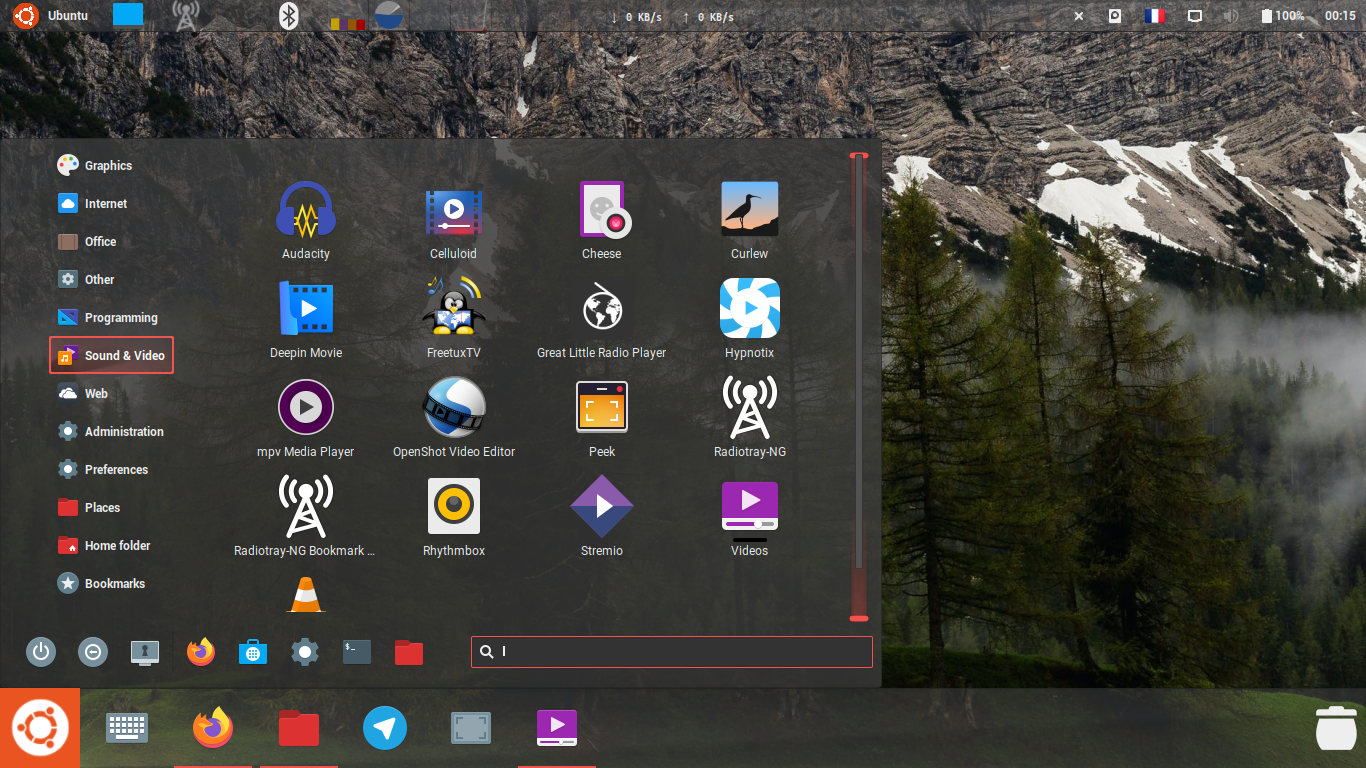Open the 00:15 clock

click(x=1340, y=16)
